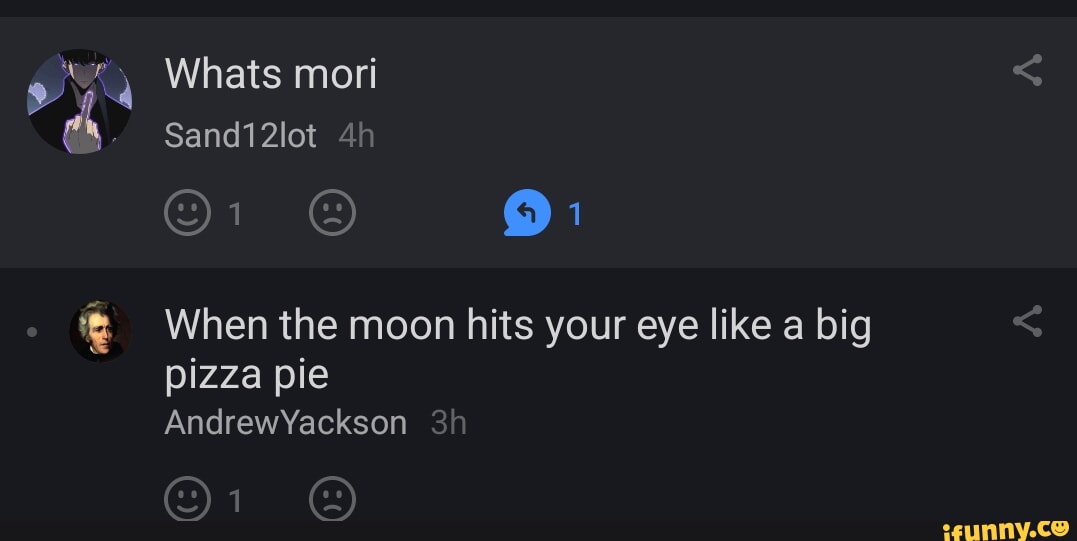
Task: Share AndrewYackson's pizza pie comment
Action: (1027, 321)
